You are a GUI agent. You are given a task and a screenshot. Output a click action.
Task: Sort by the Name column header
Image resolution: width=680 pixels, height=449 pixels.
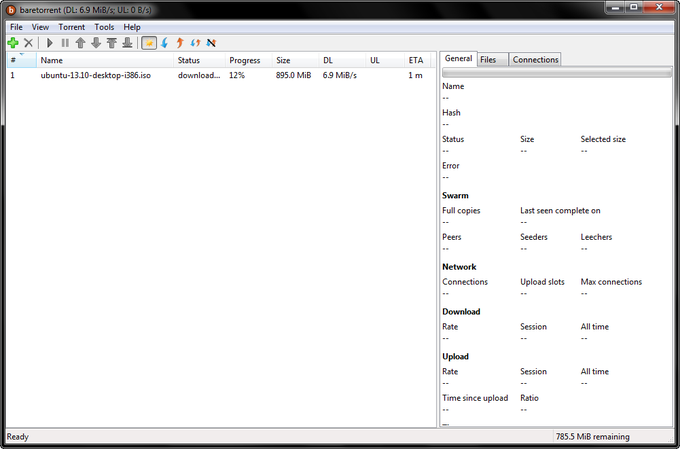tap(105, 60)
